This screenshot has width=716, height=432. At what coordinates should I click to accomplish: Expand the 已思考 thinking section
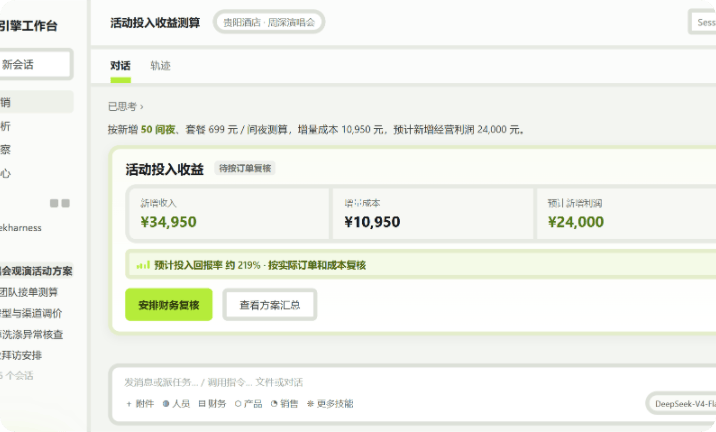[126, 107]
